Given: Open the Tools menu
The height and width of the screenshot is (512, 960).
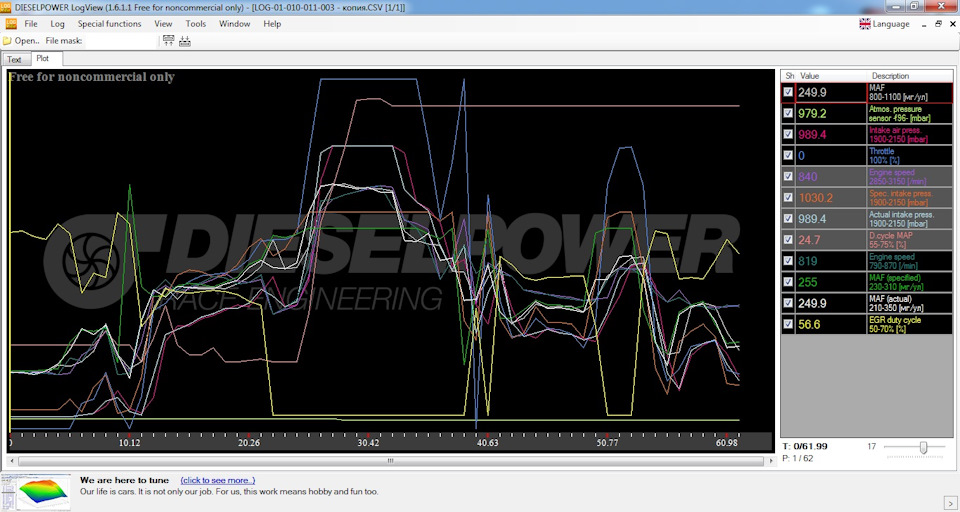Looking at the screenshot, I should [x=196, y=24].
